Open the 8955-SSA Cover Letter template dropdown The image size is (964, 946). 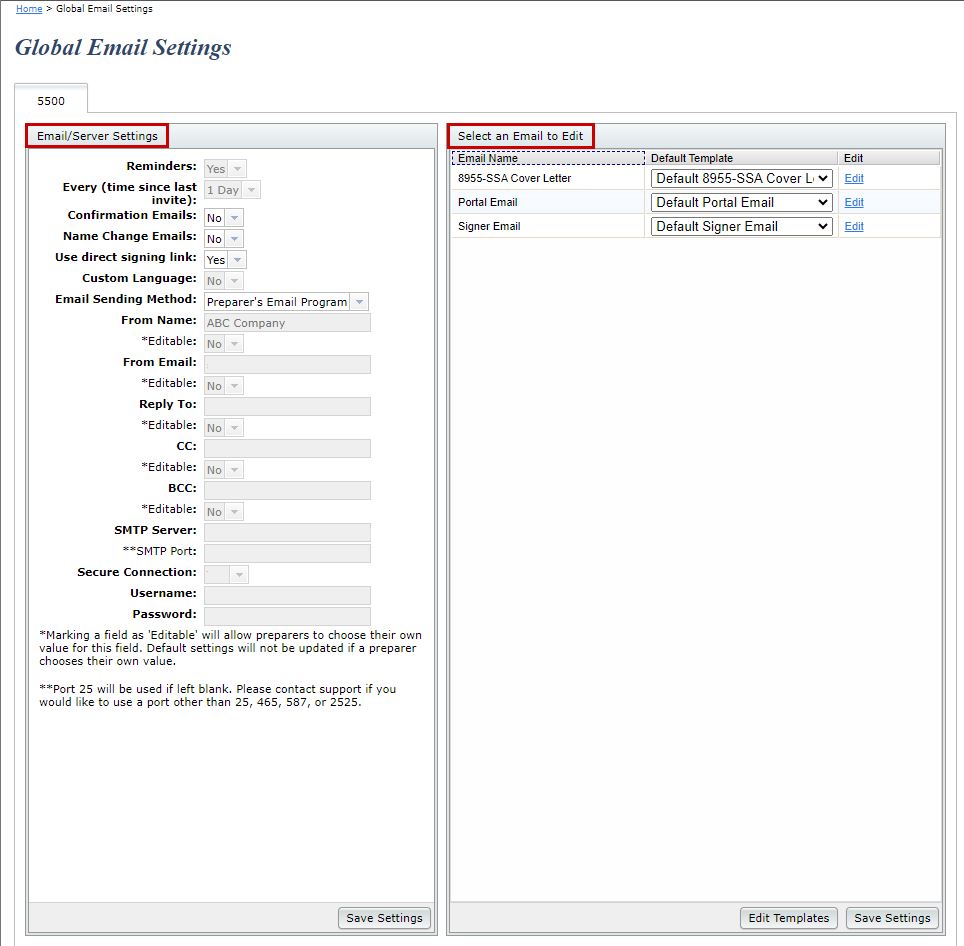tap(741, 178)
